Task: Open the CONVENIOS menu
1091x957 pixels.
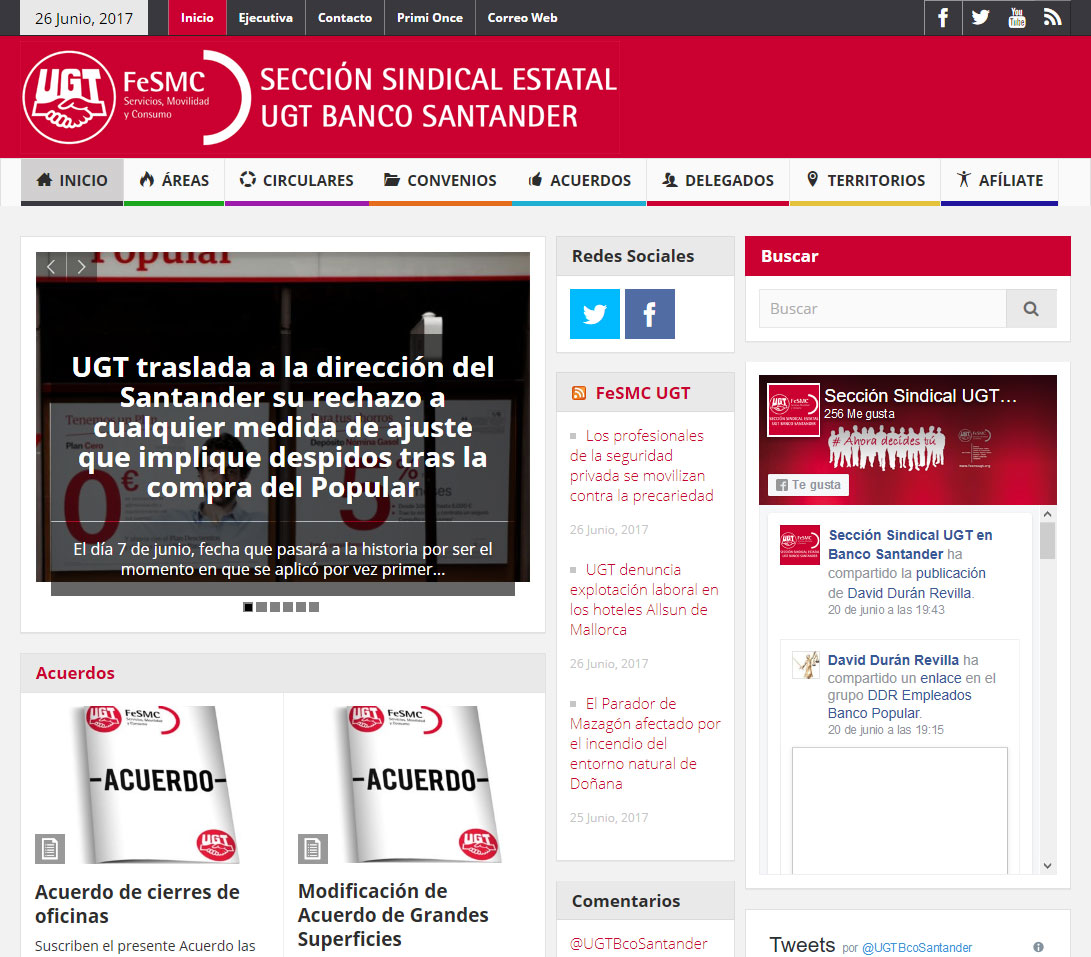Action: (x=440, y=181)
